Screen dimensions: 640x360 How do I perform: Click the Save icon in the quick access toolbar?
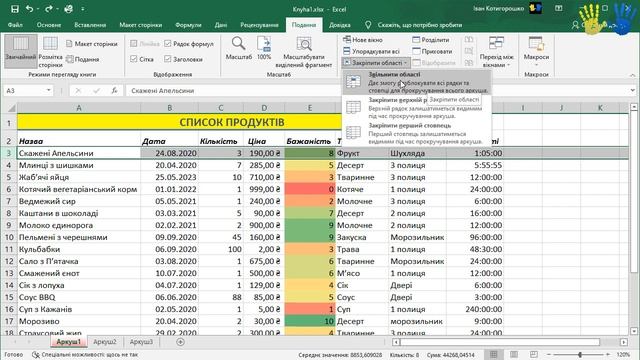tap(15, 9)
